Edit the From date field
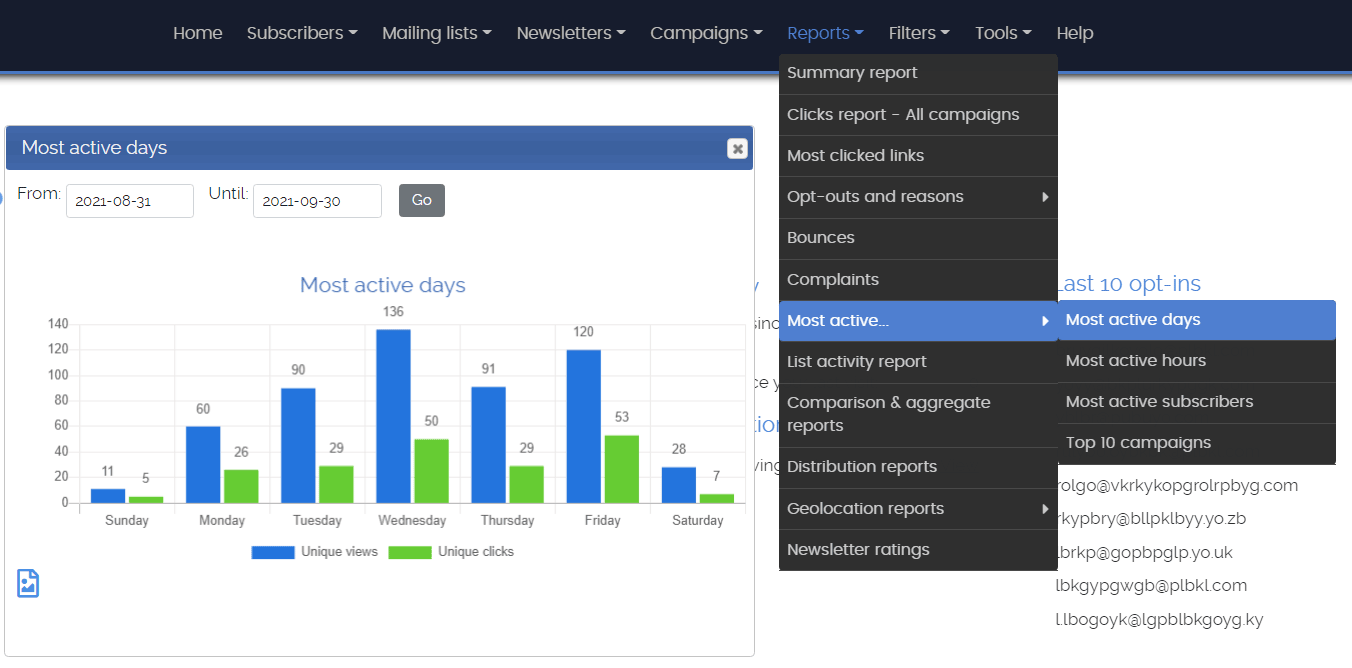 click(x=130, y=201)
